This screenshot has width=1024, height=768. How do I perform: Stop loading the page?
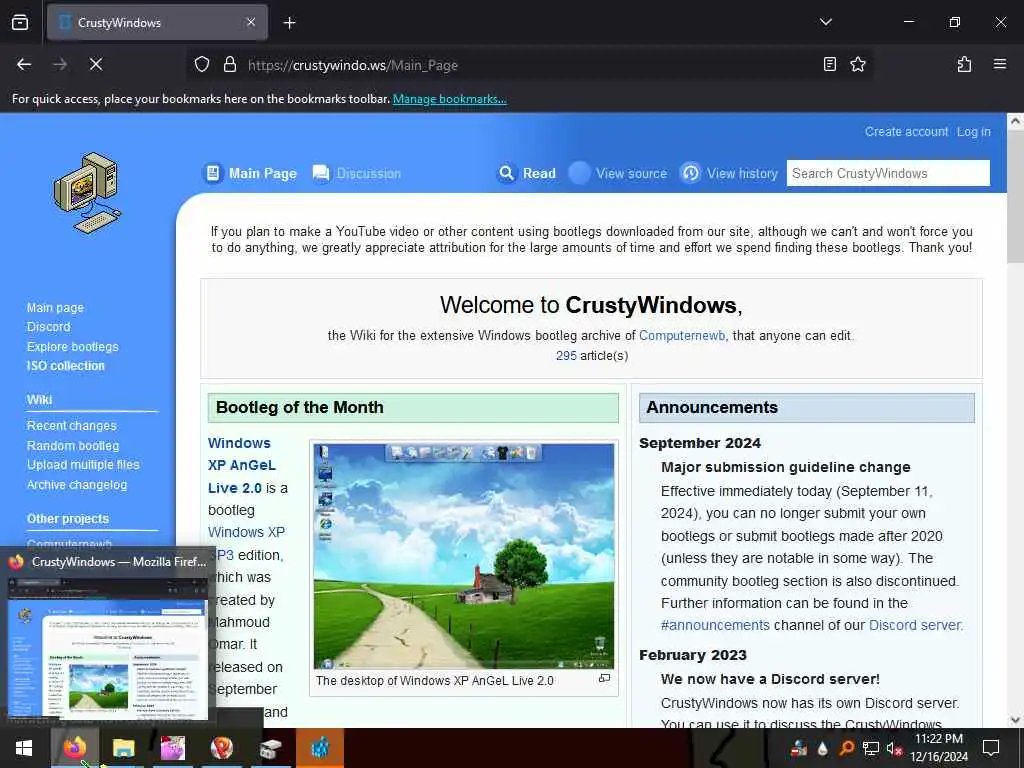pyautogui.click(x=96, y=64)
